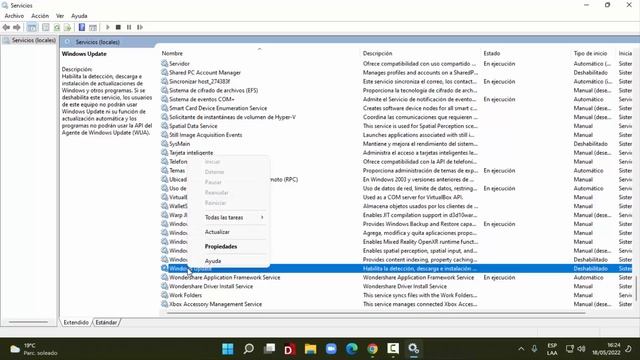Screen dimensions: 640x360
Task: Click the microphone icon in system tray
Action: click(x=534, y=349)
